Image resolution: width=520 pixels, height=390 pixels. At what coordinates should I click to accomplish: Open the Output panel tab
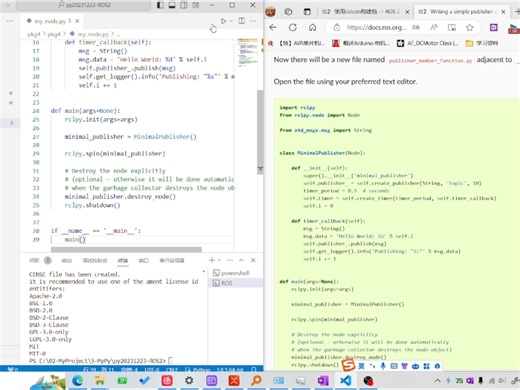67,260
